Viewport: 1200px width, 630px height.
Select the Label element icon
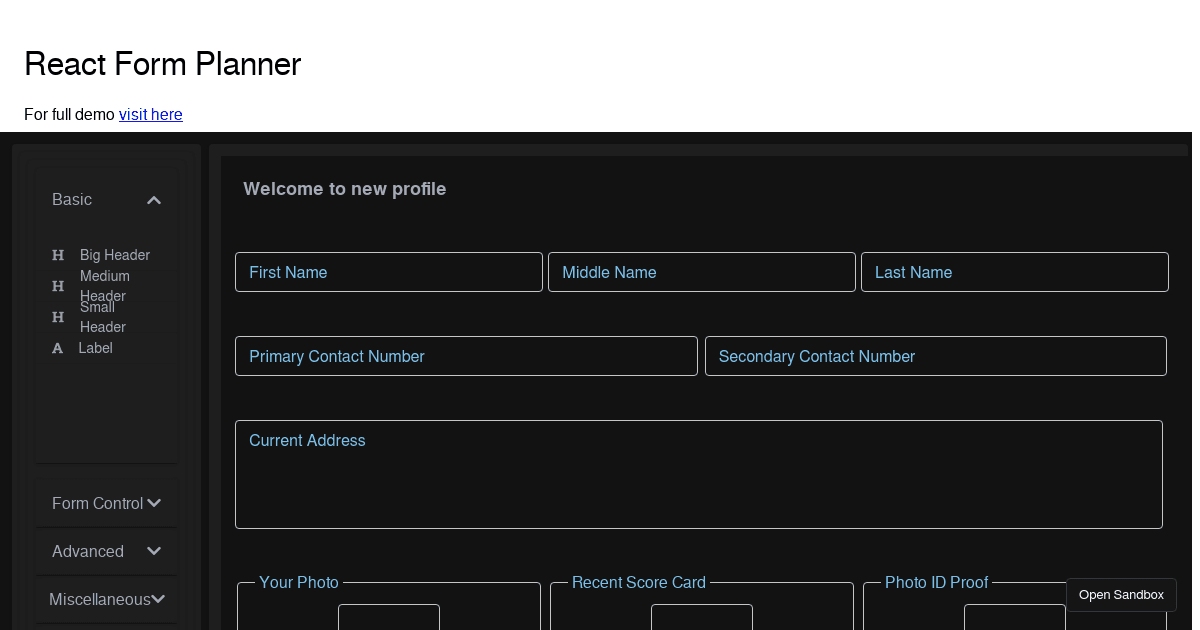pyautogui.click(x=57, y=348)
